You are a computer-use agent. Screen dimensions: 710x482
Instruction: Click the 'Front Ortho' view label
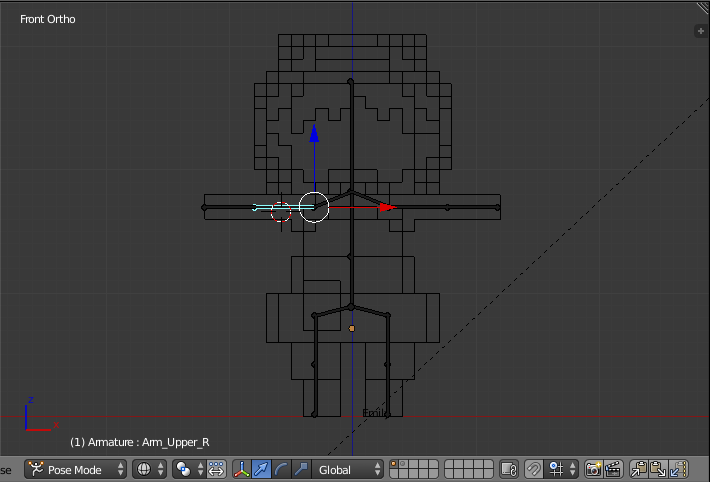[48, 19]
